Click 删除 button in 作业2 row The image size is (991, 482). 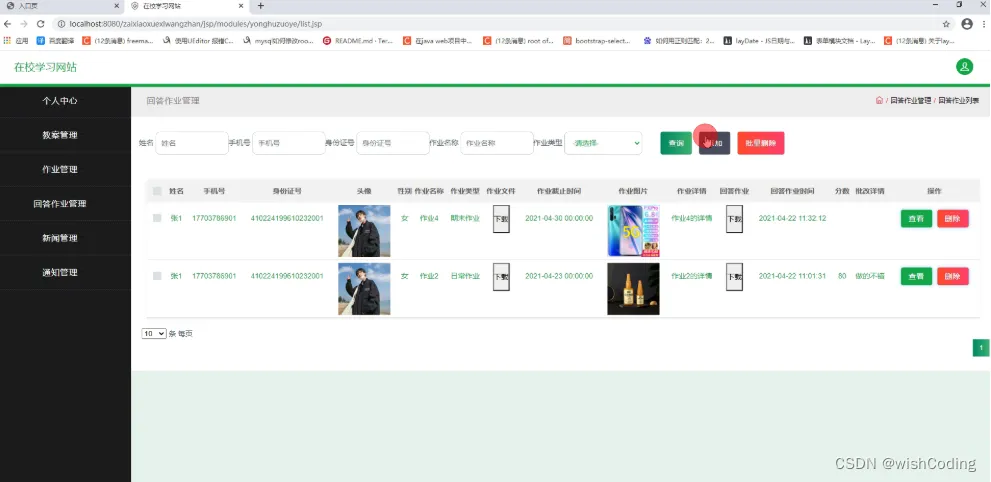(x=952, y=276)
